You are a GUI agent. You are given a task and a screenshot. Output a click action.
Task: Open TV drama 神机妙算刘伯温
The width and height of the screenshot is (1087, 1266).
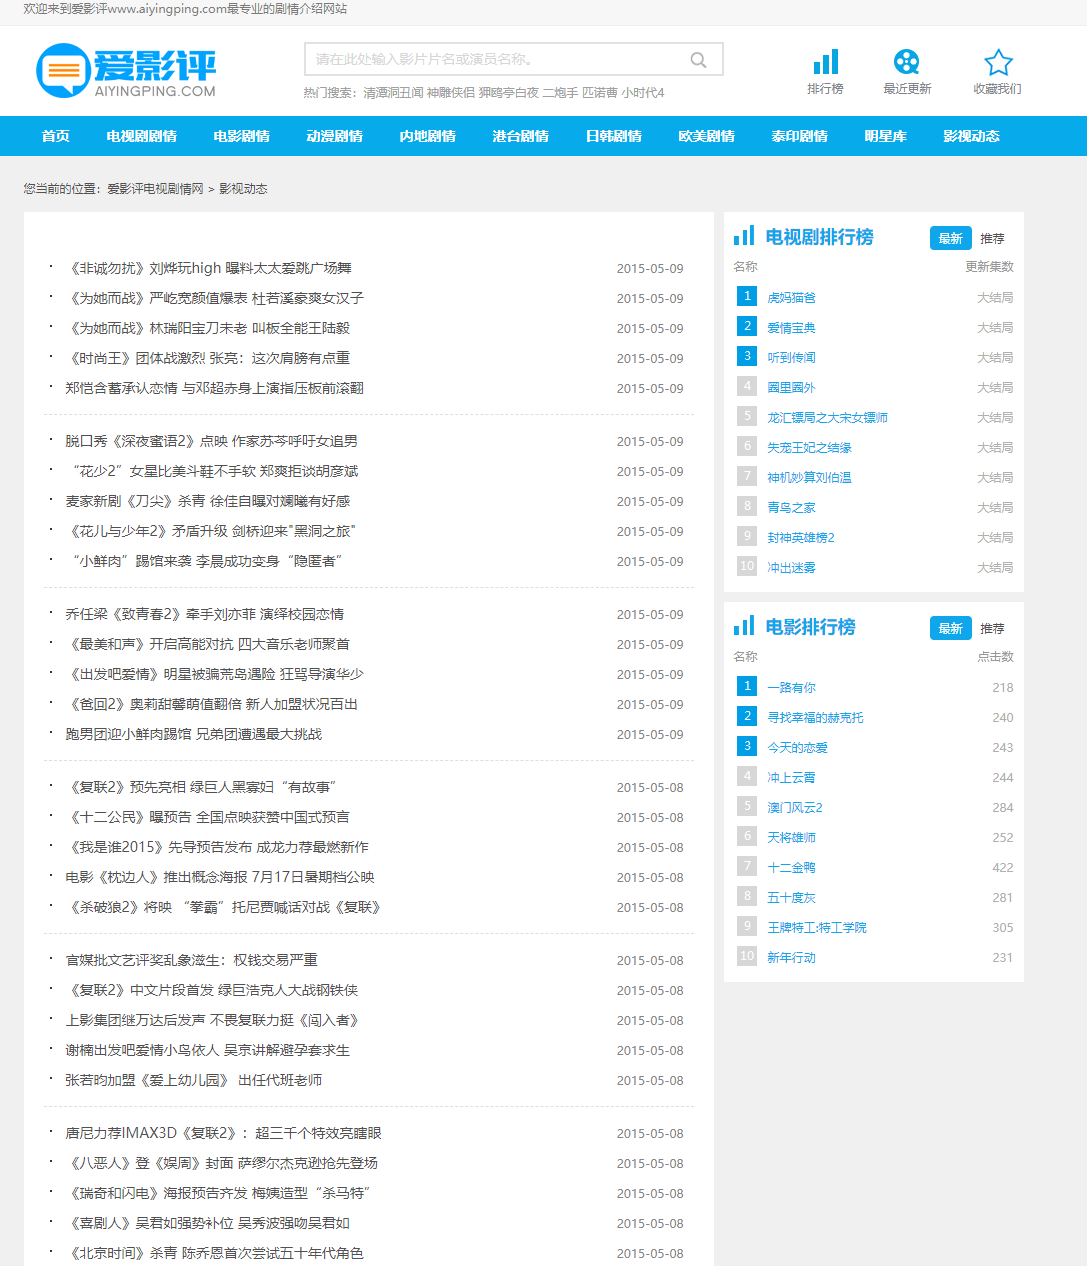(809, 478)
